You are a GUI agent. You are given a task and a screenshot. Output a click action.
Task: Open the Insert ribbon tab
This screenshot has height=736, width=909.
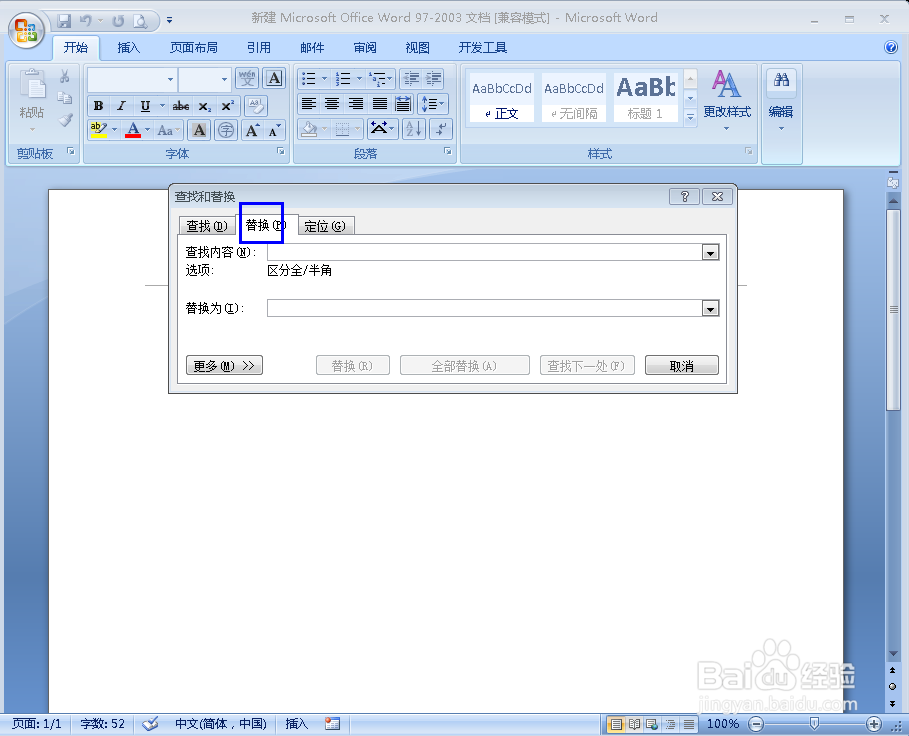pos(129,48)
